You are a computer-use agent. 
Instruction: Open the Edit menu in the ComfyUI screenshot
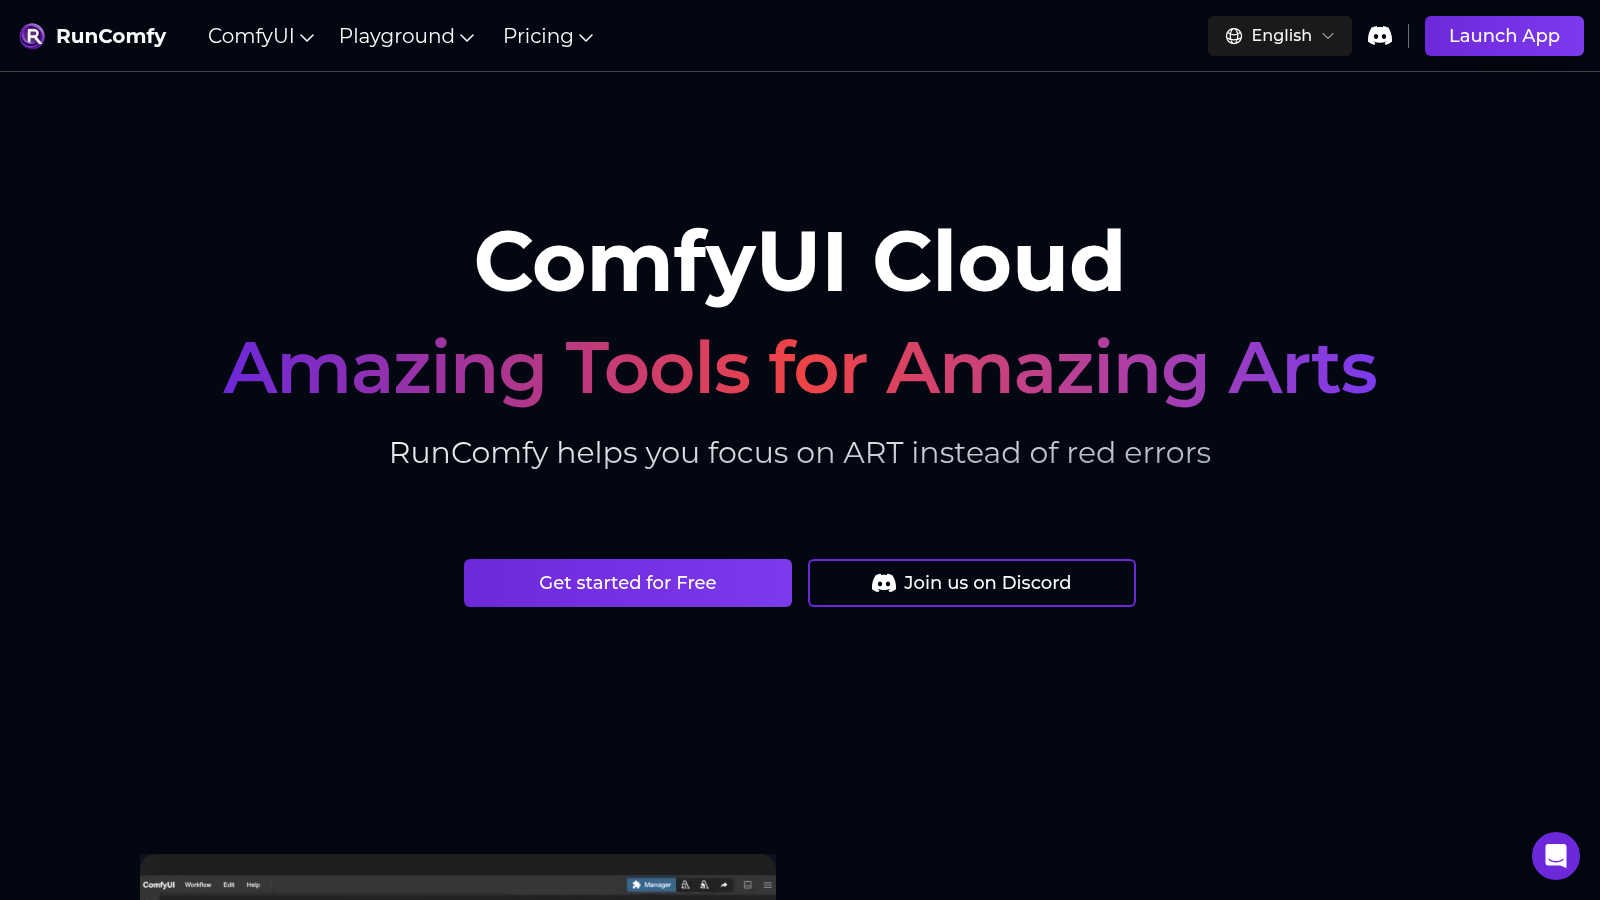click(228, 885)
